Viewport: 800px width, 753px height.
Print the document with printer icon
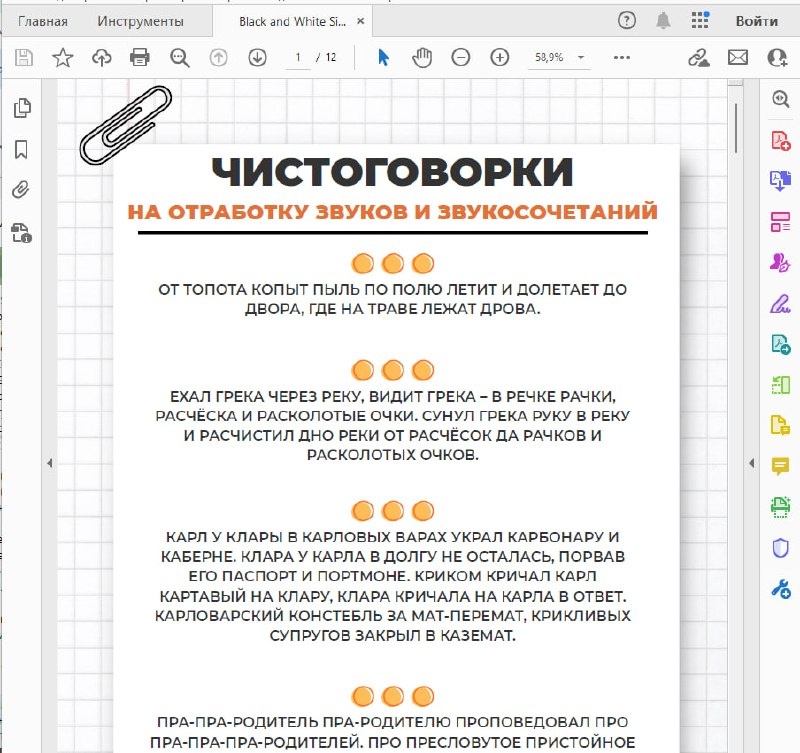[140, 57]
